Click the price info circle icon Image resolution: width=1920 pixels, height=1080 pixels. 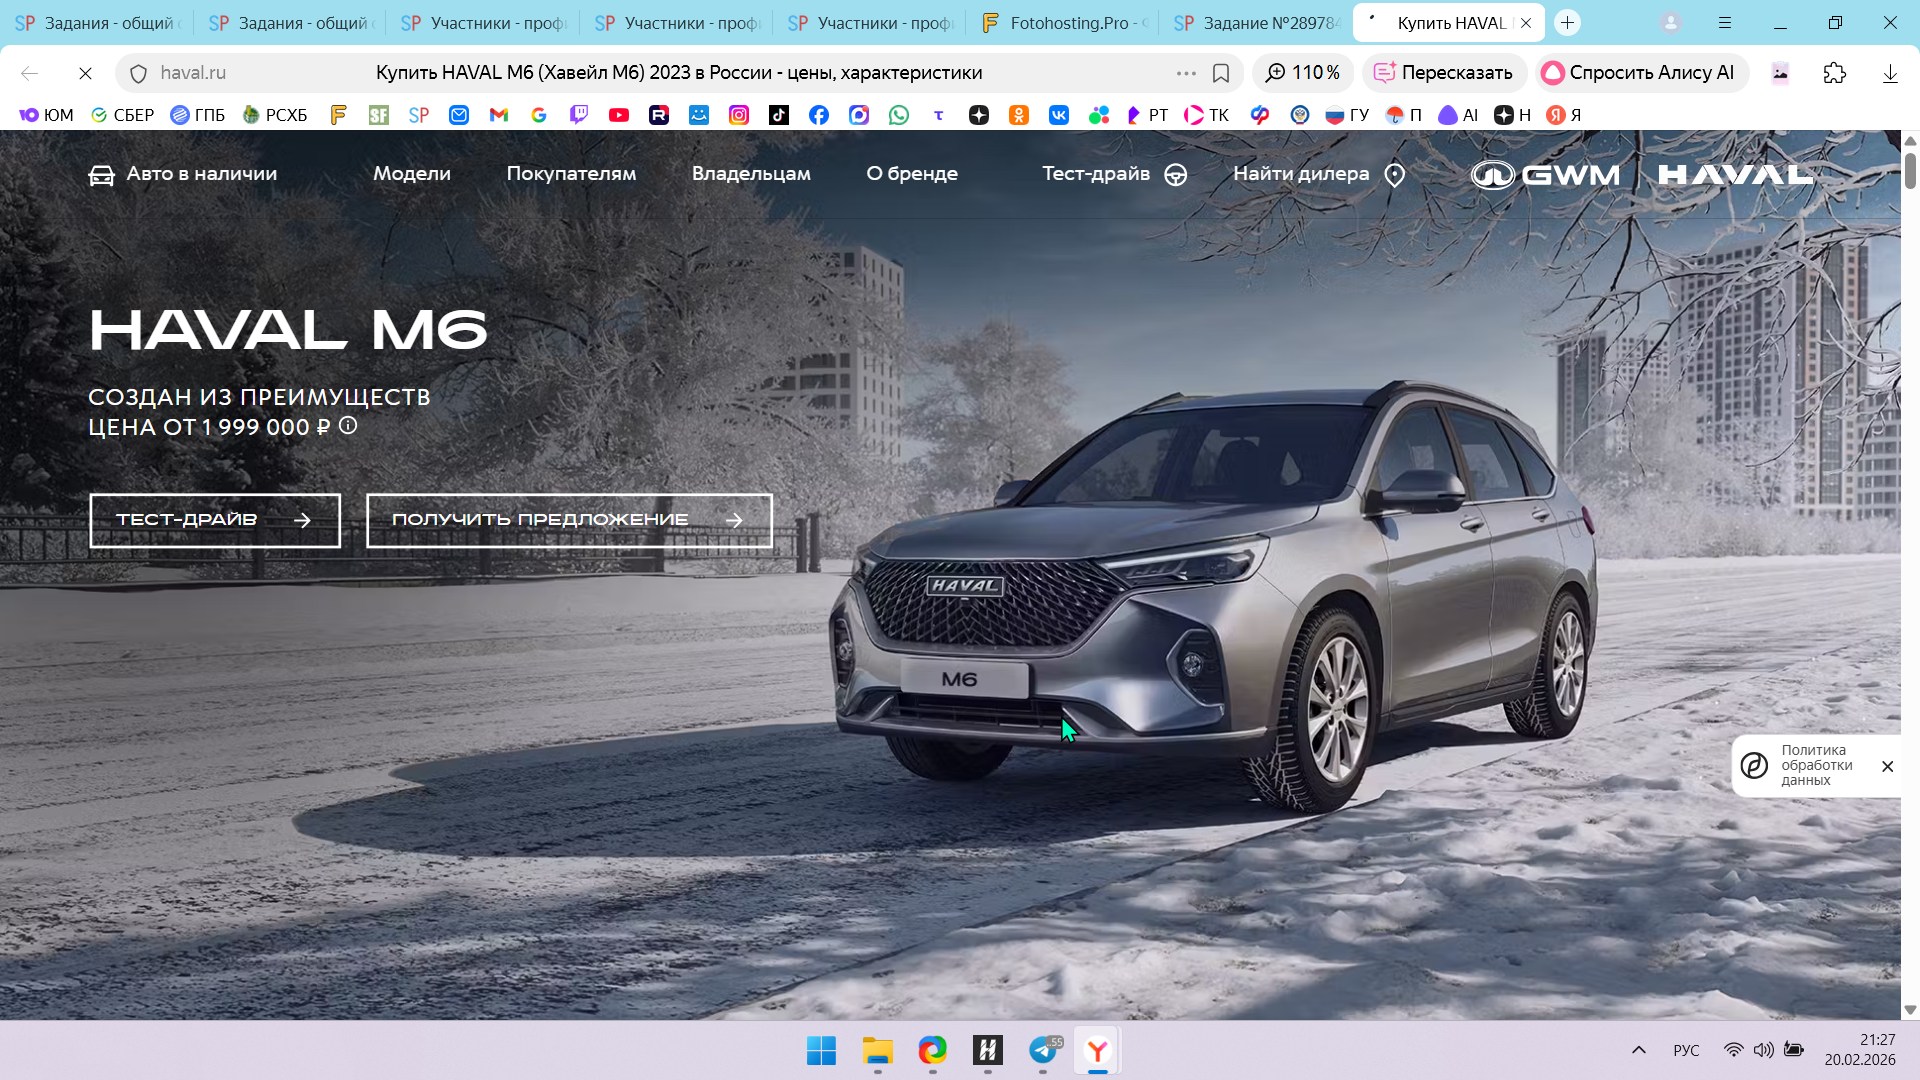tap(347, 426)
